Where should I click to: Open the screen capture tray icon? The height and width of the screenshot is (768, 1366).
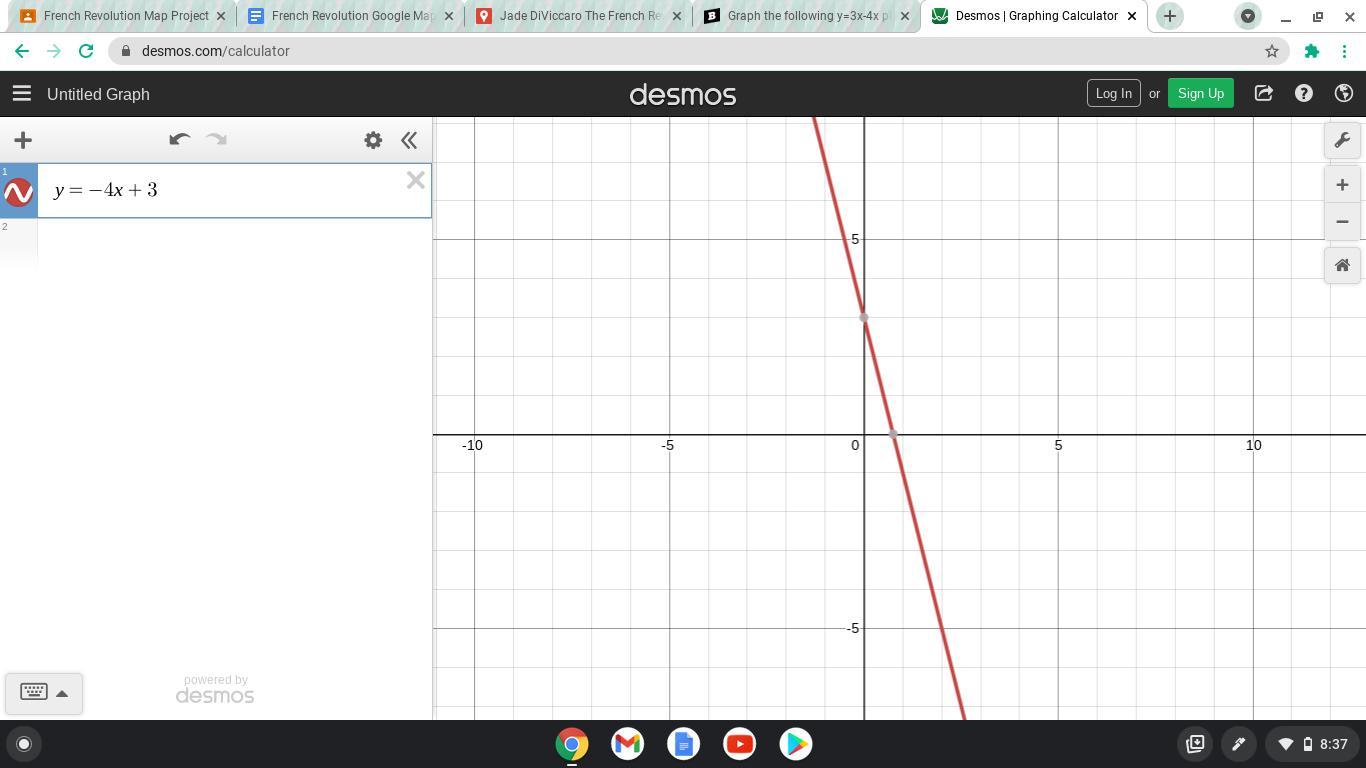click(x=1195, y=744)
